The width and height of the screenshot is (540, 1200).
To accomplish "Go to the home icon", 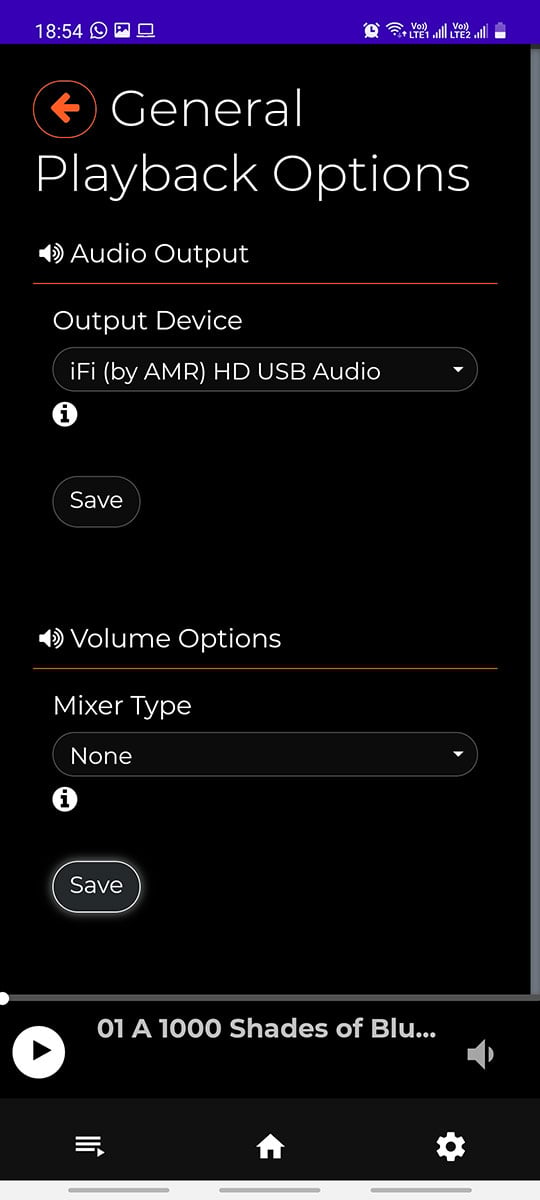I will pyautogui.click(x=270, y=1146).
